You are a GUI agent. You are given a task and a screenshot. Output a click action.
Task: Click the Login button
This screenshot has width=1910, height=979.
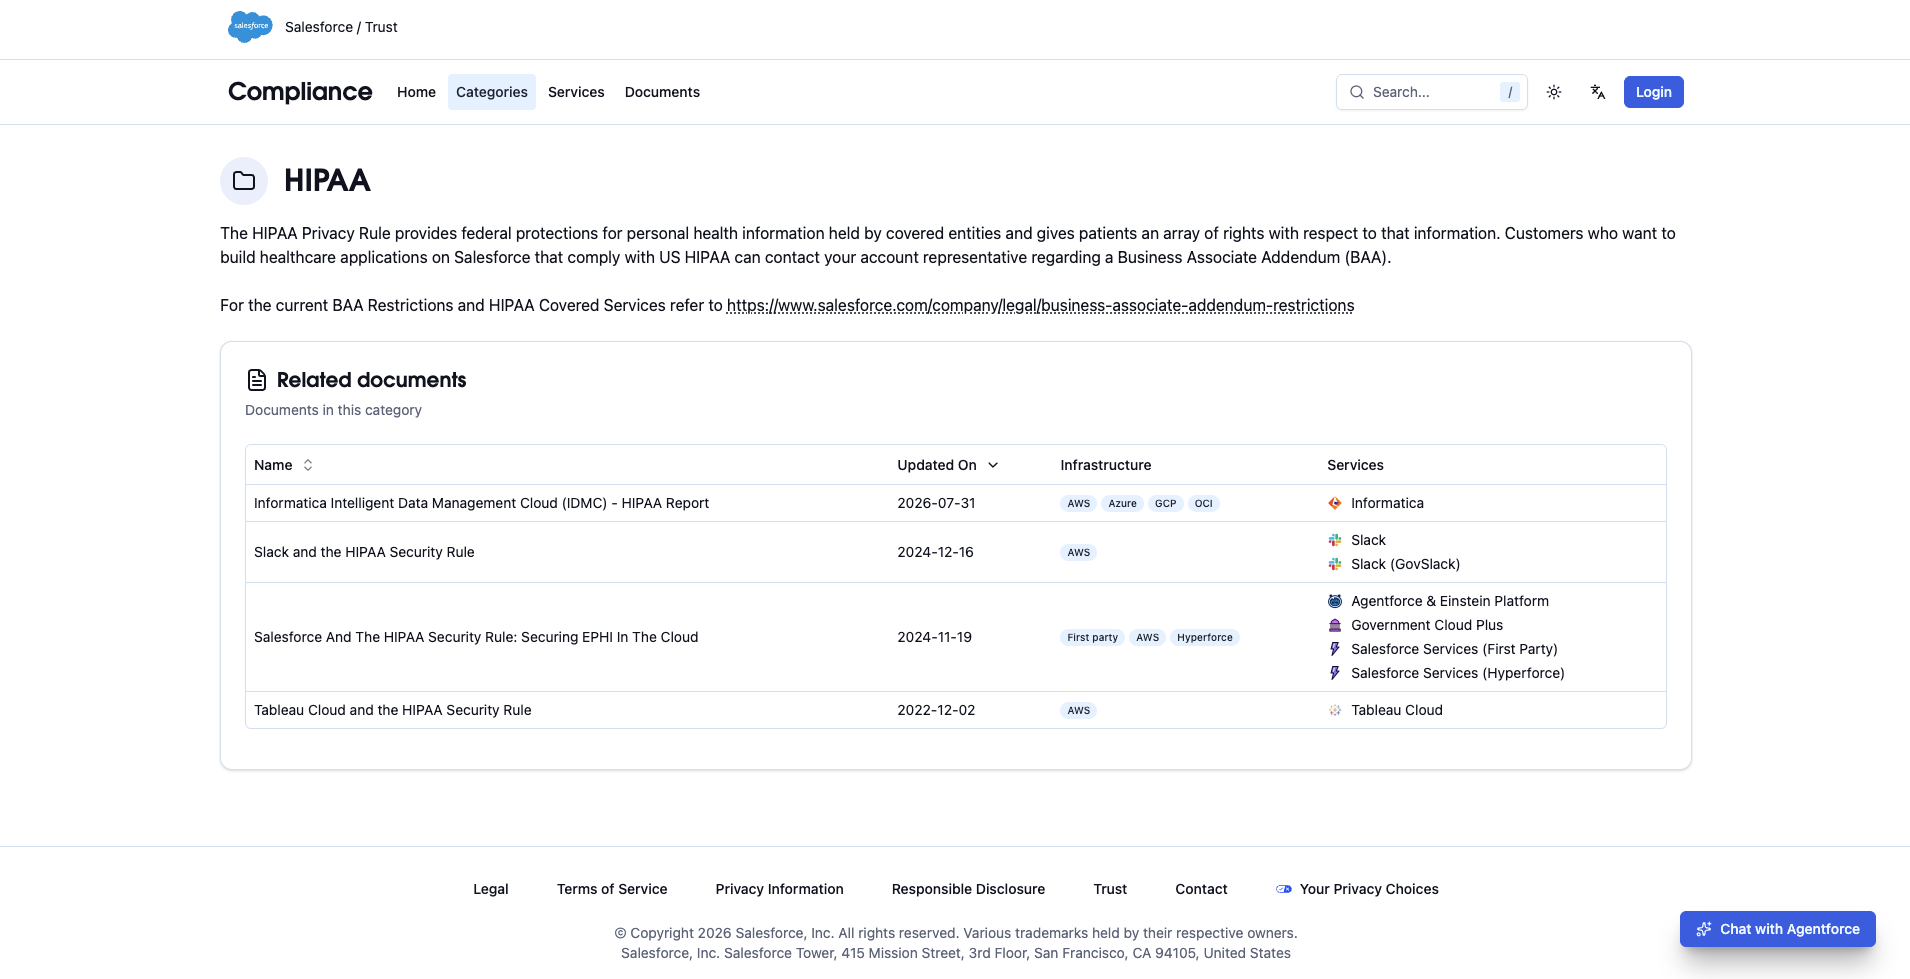pos(1654,92)
